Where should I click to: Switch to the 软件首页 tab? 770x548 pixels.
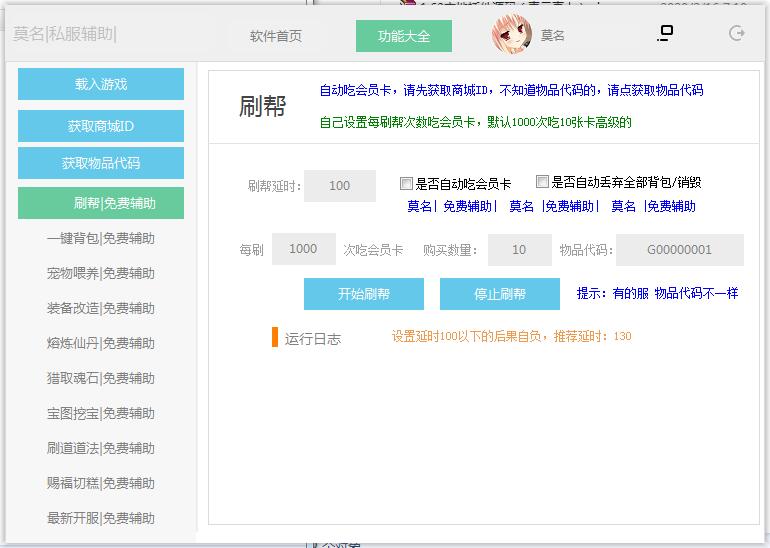coord(276,36)
